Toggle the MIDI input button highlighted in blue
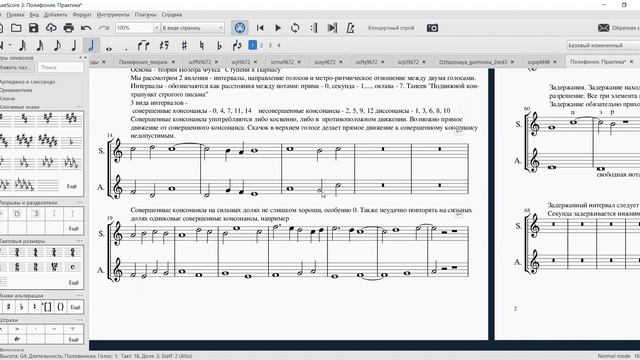The image size is (640, 360). pyautogui.click(x=240, y=28)
